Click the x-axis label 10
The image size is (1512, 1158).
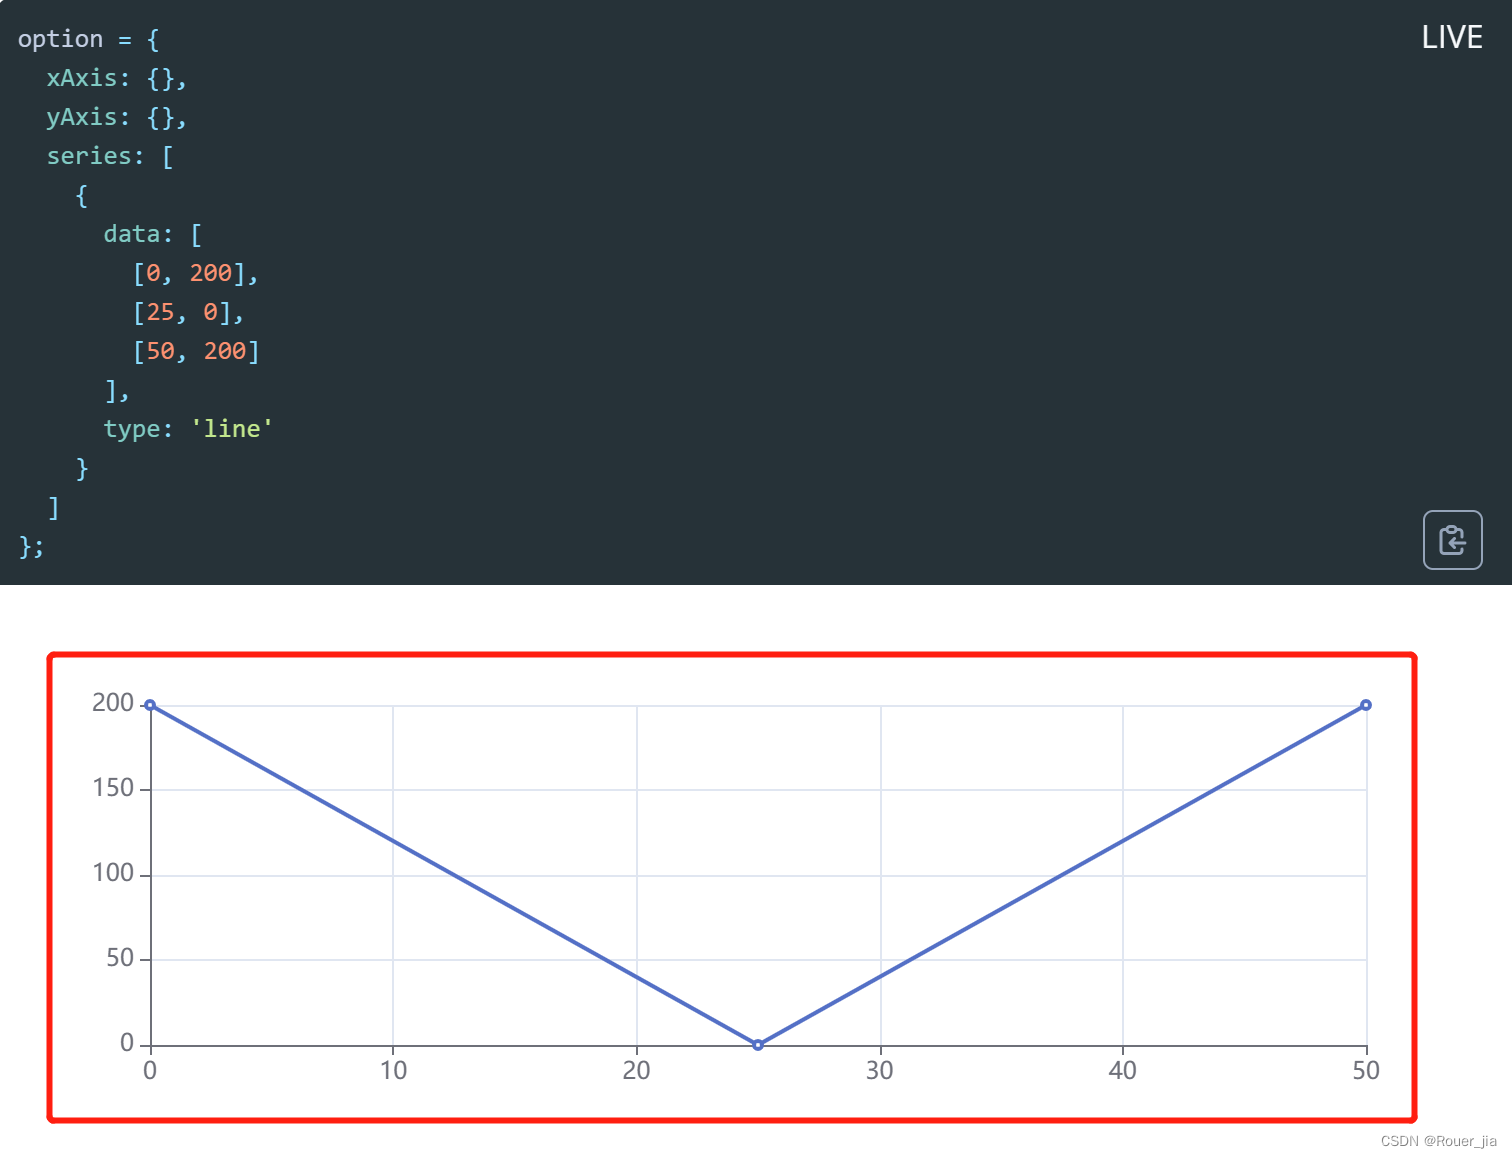393,1071
